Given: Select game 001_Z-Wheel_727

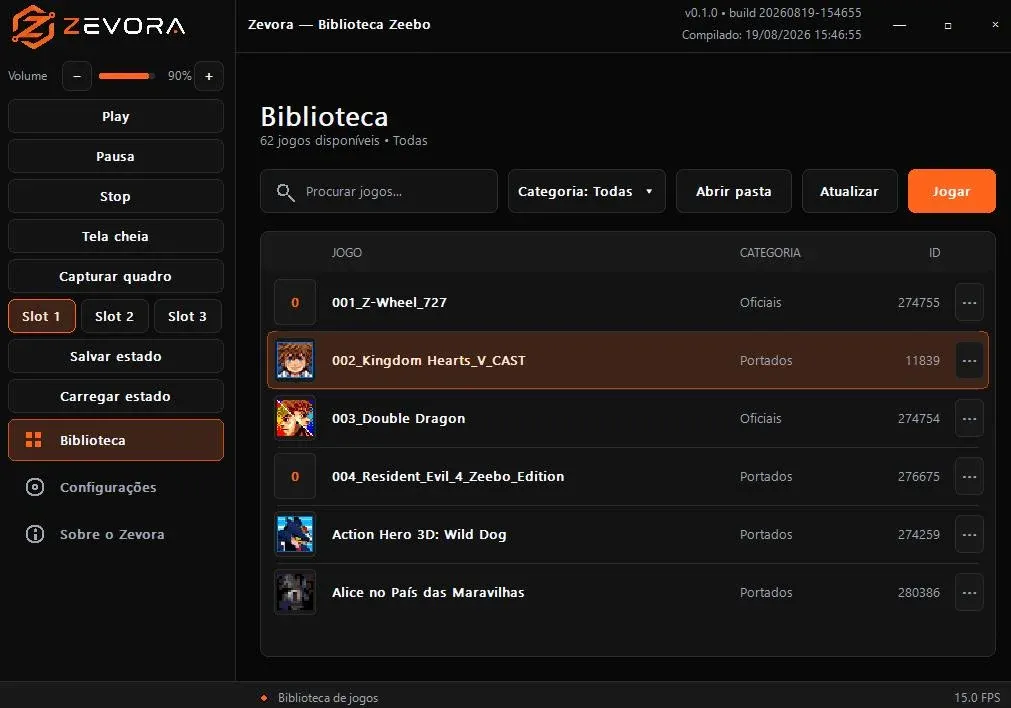Looking at the screenshot, I should (x=627, y=302).
